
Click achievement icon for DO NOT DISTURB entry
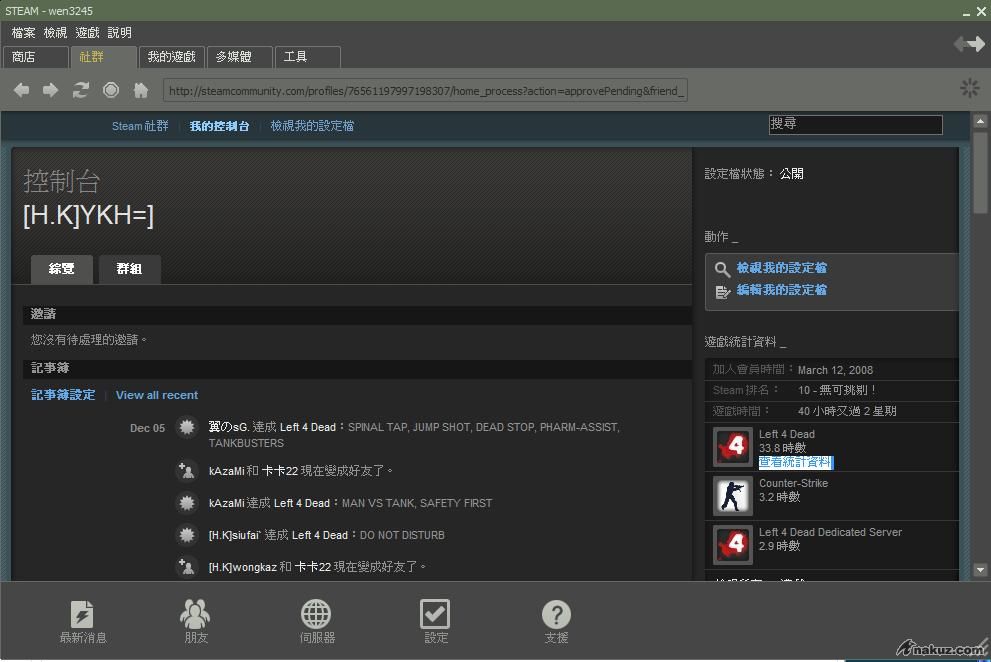[x=186, y=535]
